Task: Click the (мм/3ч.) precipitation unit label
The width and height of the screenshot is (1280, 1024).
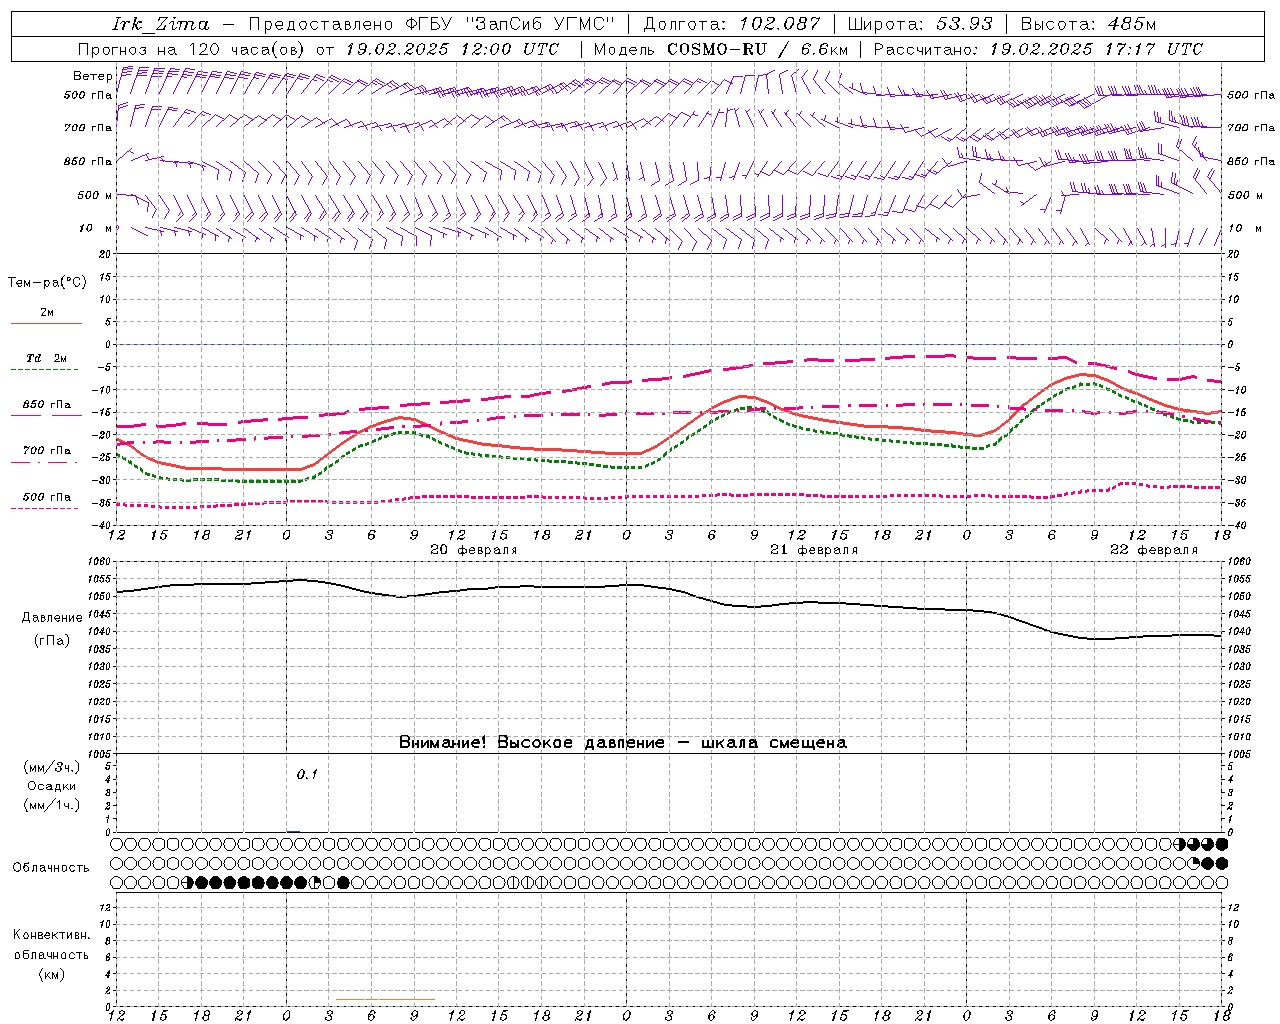Action: click(52, 767)
